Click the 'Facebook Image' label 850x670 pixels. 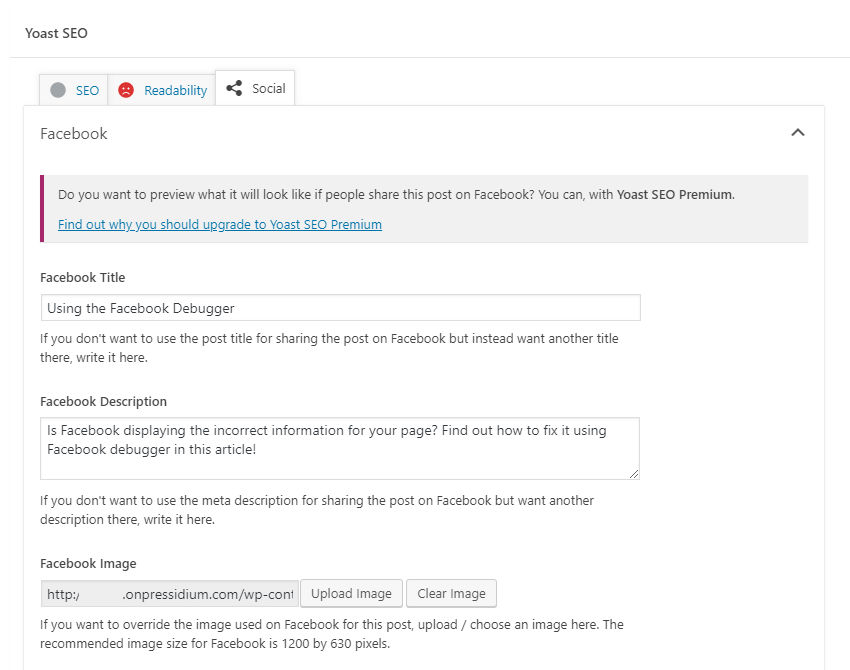pos(88,564)
